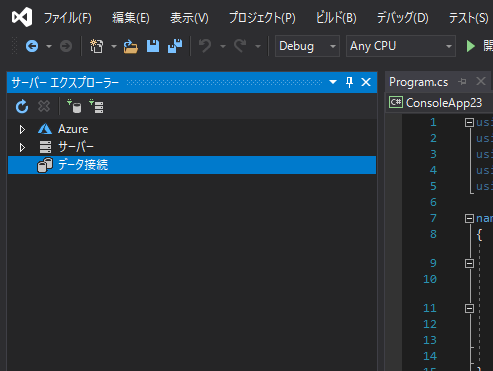This screenshot has height=371, width=493.
Task: Open the ファイル(F) menu
Action: pyautogui.click(x=68, y=18)
